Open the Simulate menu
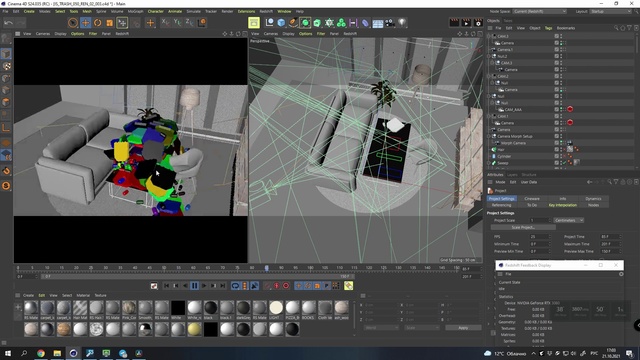Screen dimensions: 640x360 coord(193,11)
